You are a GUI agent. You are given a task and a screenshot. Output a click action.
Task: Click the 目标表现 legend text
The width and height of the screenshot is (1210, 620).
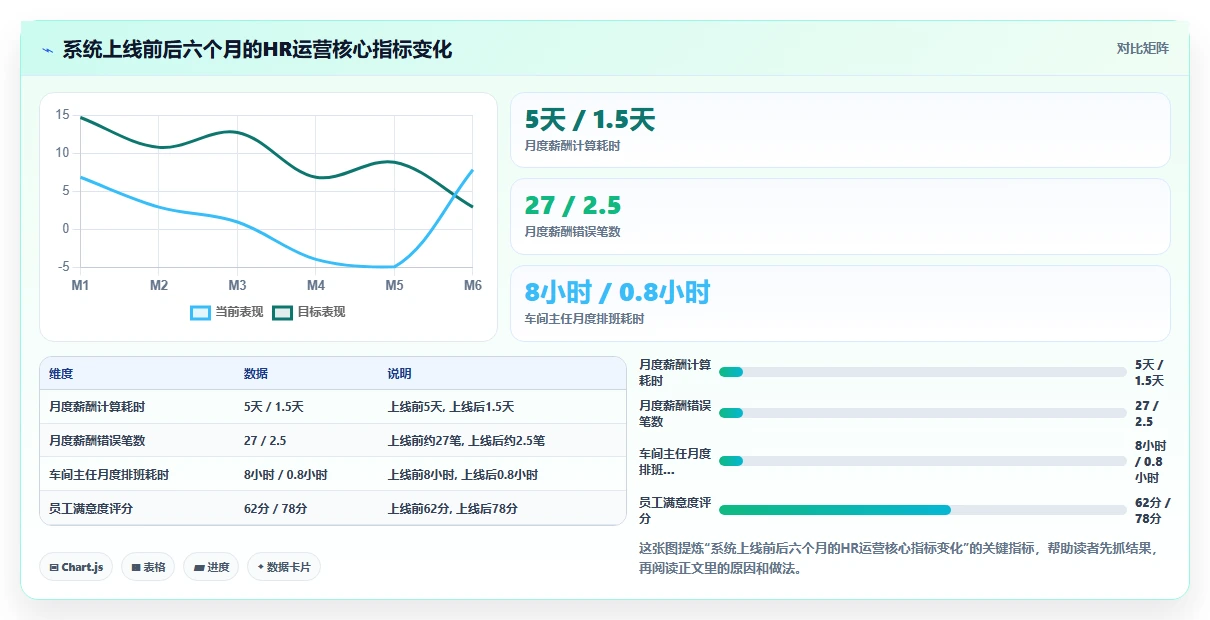(321, 312)
